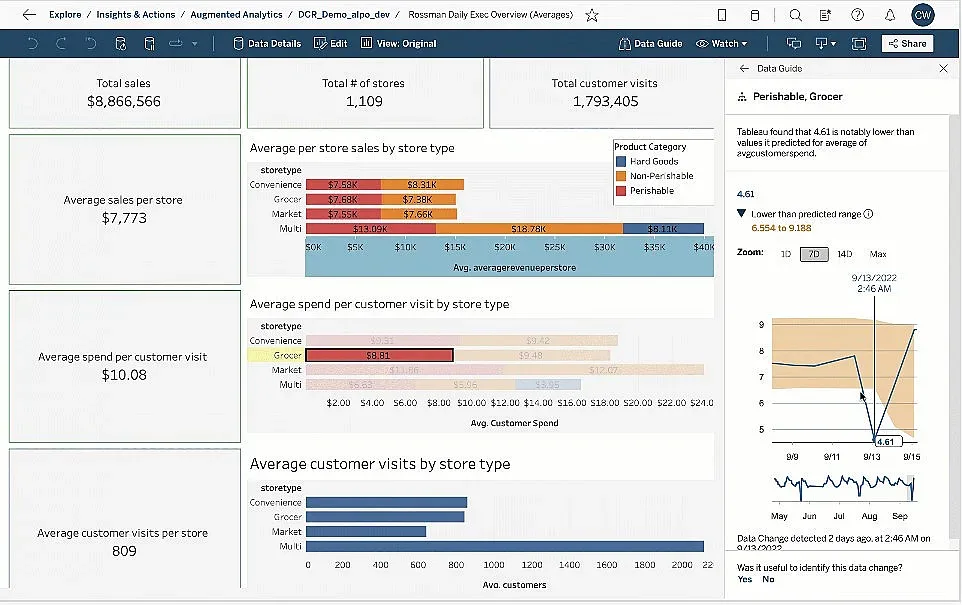The height and width of the screenshot is (605, 962).
Task: Select the 14D zoom option
Action: [x=845, y=254]
